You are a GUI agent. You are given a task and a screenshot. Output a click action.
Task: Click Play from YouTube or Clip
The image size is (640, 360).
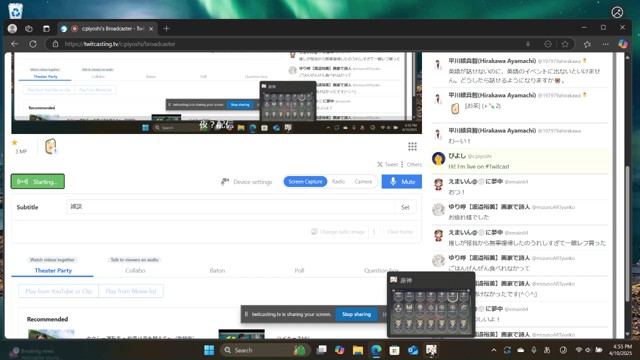coord(58,291)
